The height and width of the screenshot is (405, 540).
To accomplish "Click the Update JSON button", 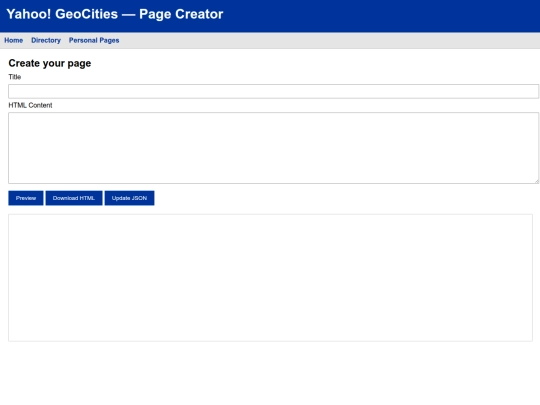I will tap(129, 198).
